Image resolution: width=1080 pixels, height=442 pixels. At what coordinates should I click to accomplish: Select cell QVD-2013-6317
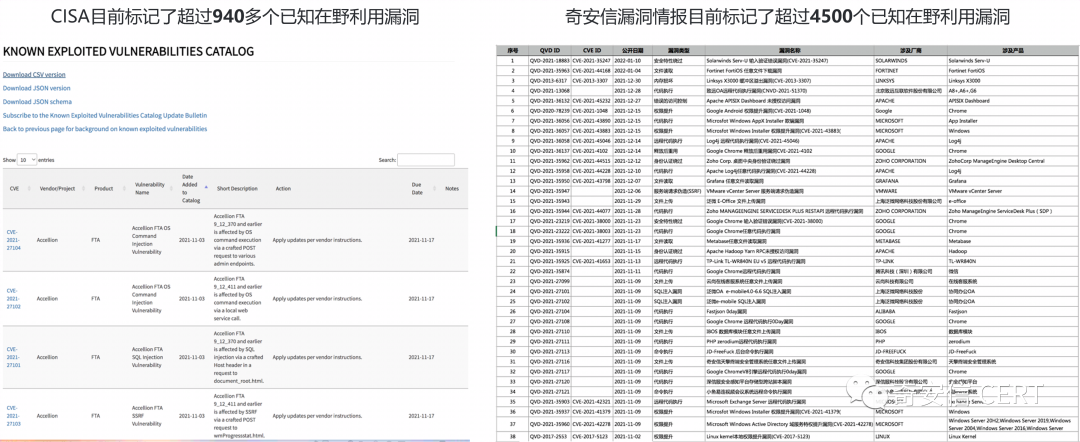[548, 81]
